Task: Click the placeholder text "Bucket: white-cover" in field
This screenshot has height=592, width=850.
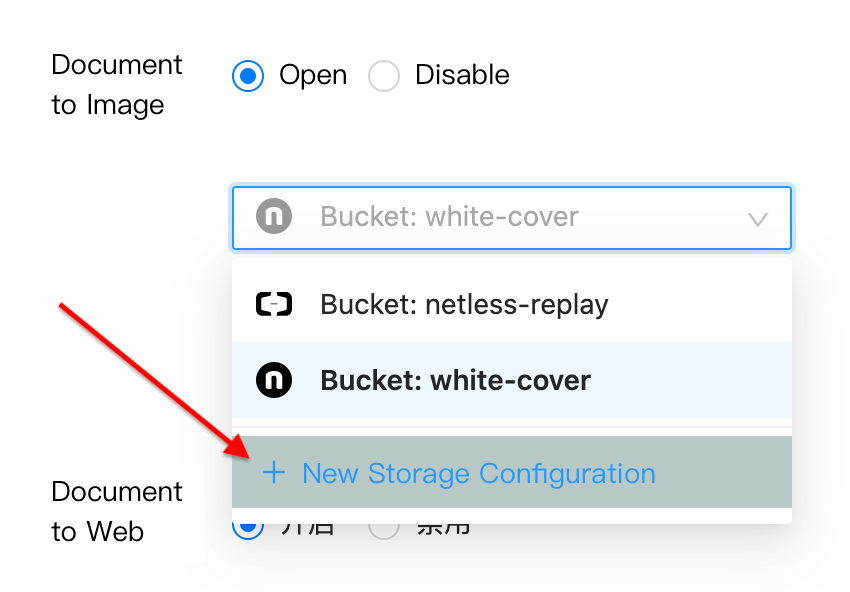Action: [x=449, y=217]
